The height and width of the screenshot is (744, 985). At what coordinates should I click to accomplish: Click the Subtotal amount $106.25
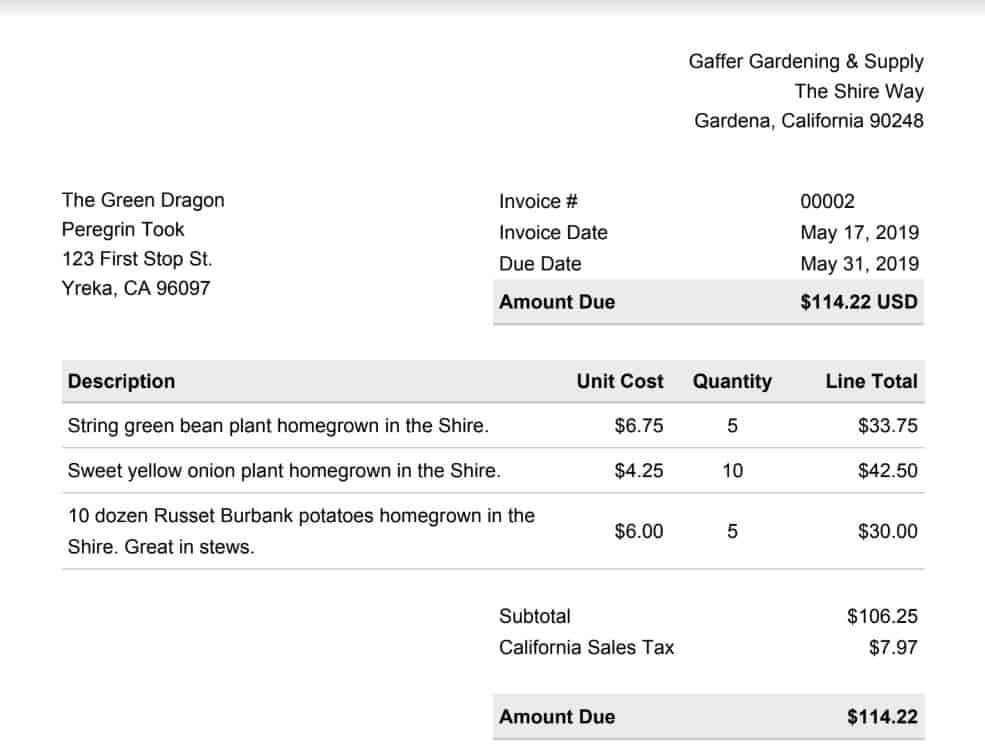coord(882,616)
